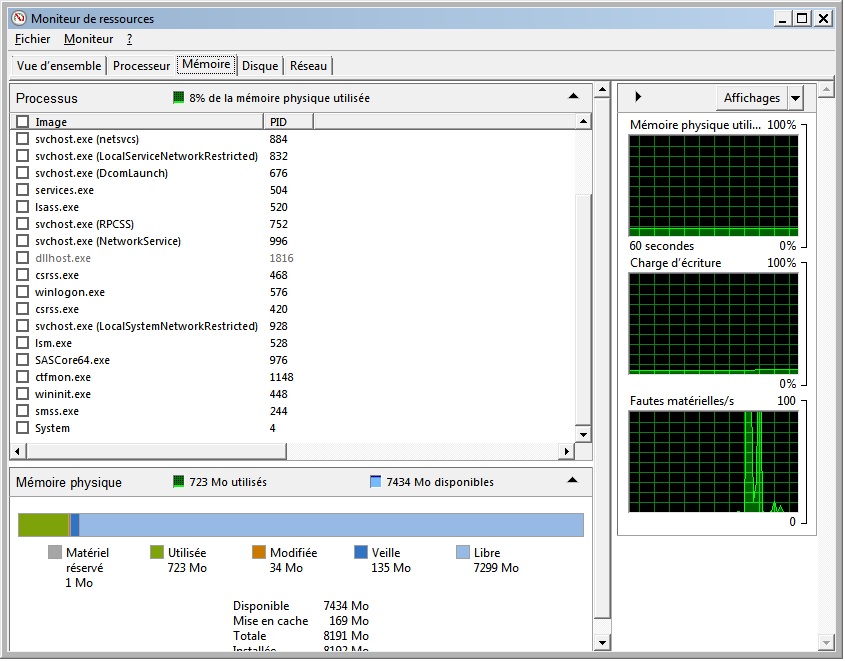Click the green memory usage indicator icon in Processus header
Screen dimensions: 845x661
point(179,98)
